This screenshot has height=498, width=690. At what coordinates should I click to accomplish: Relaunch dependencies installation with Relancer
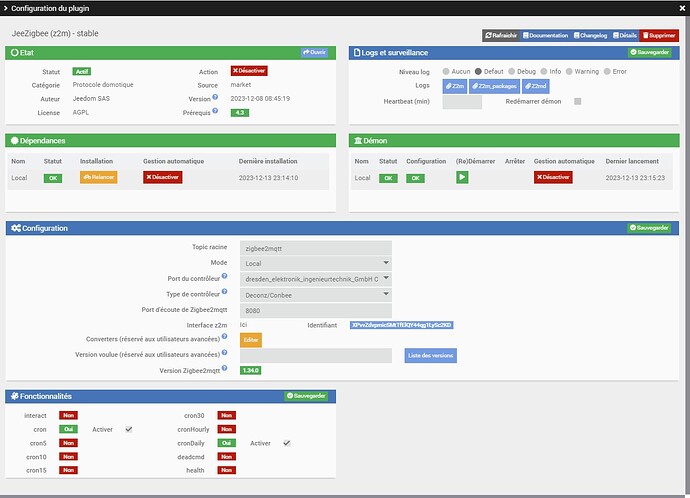(99, 177)
